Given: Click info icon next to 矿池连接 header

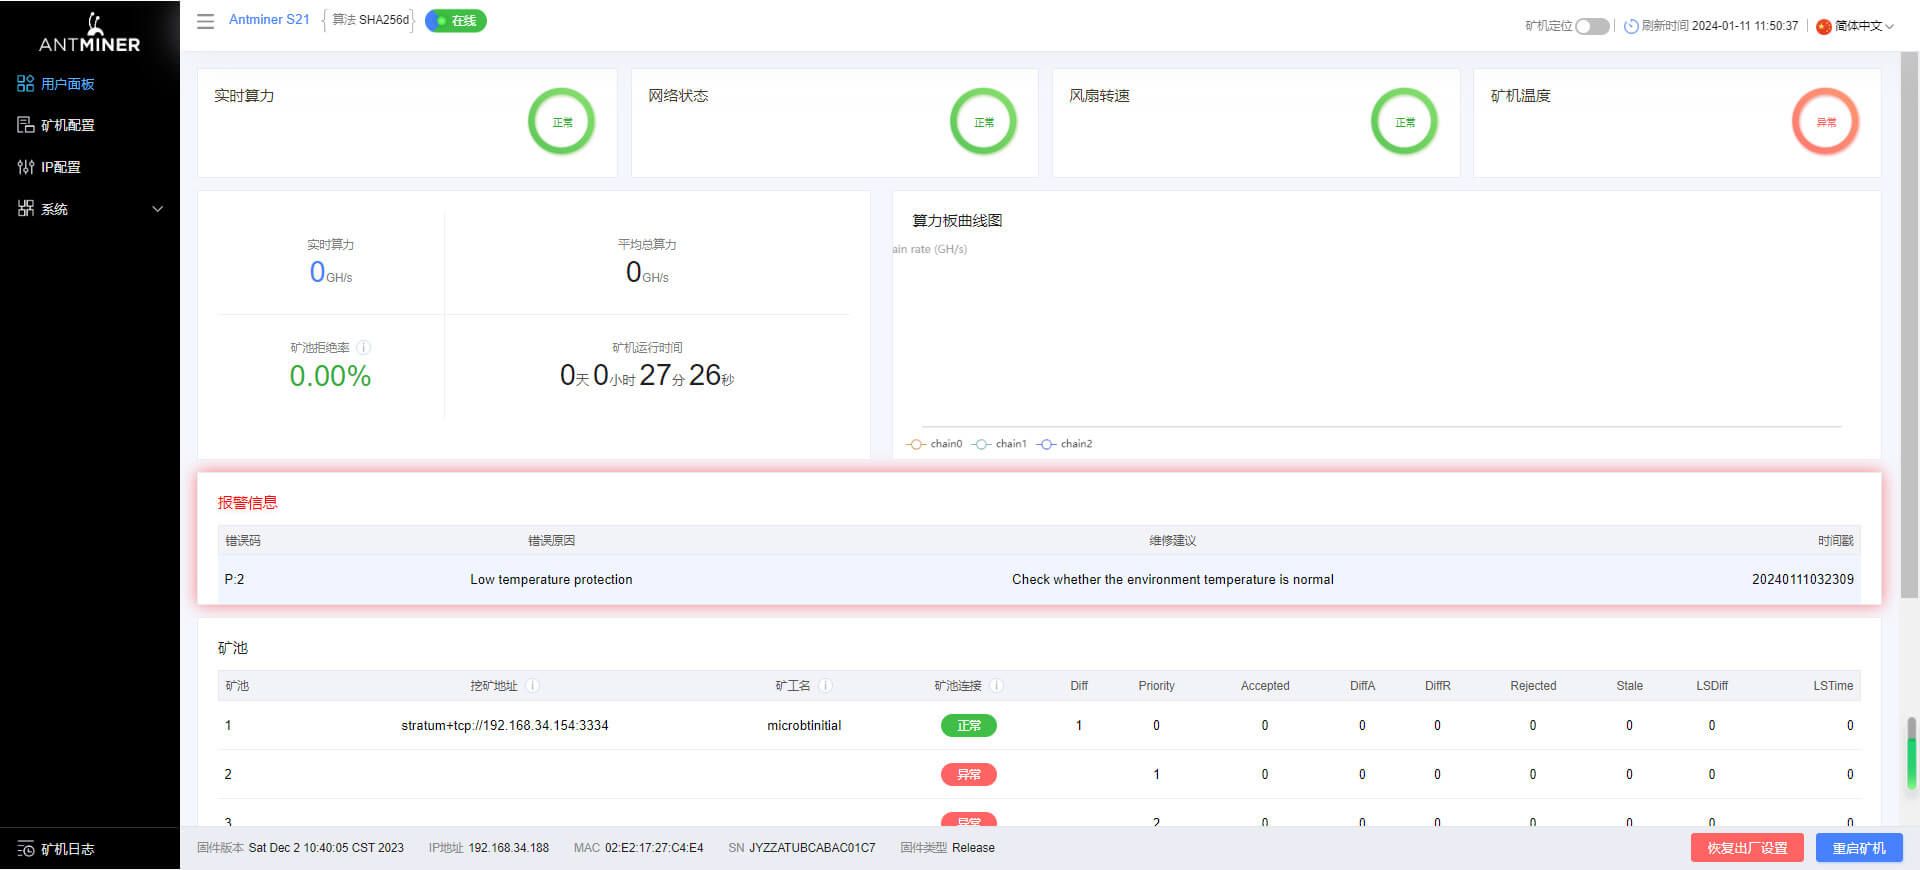Looking at the screenshot, I should click(x=997, y=686).
